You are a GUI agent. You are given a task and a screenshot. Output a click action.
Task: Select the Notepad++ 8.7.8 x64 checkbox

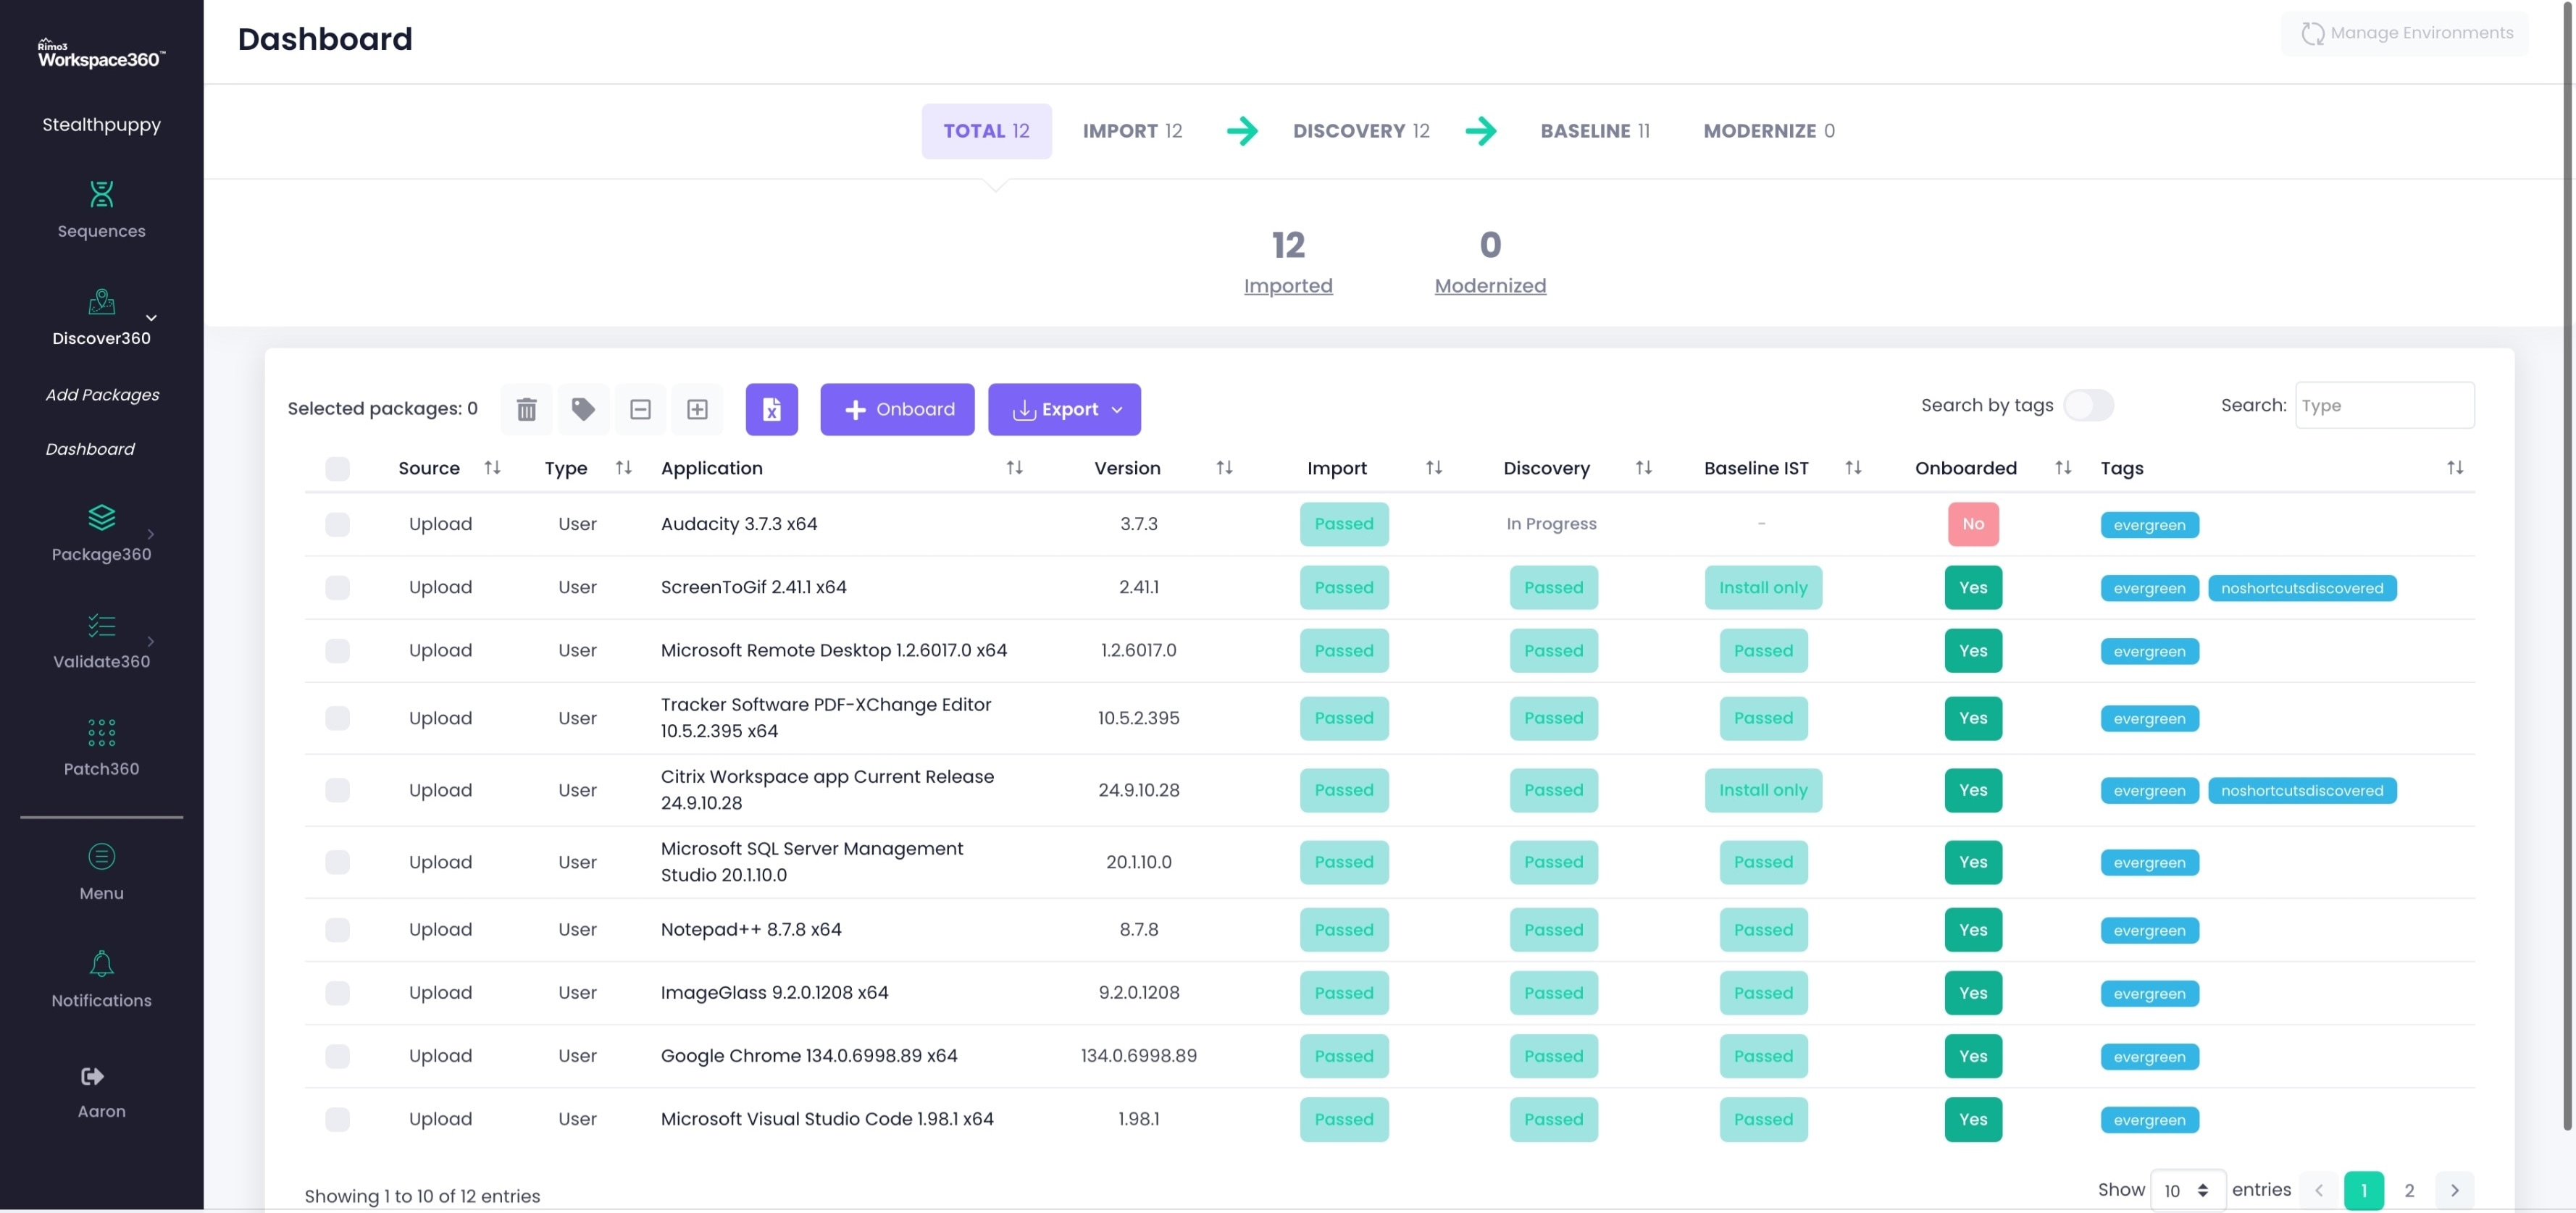[337, 930]
